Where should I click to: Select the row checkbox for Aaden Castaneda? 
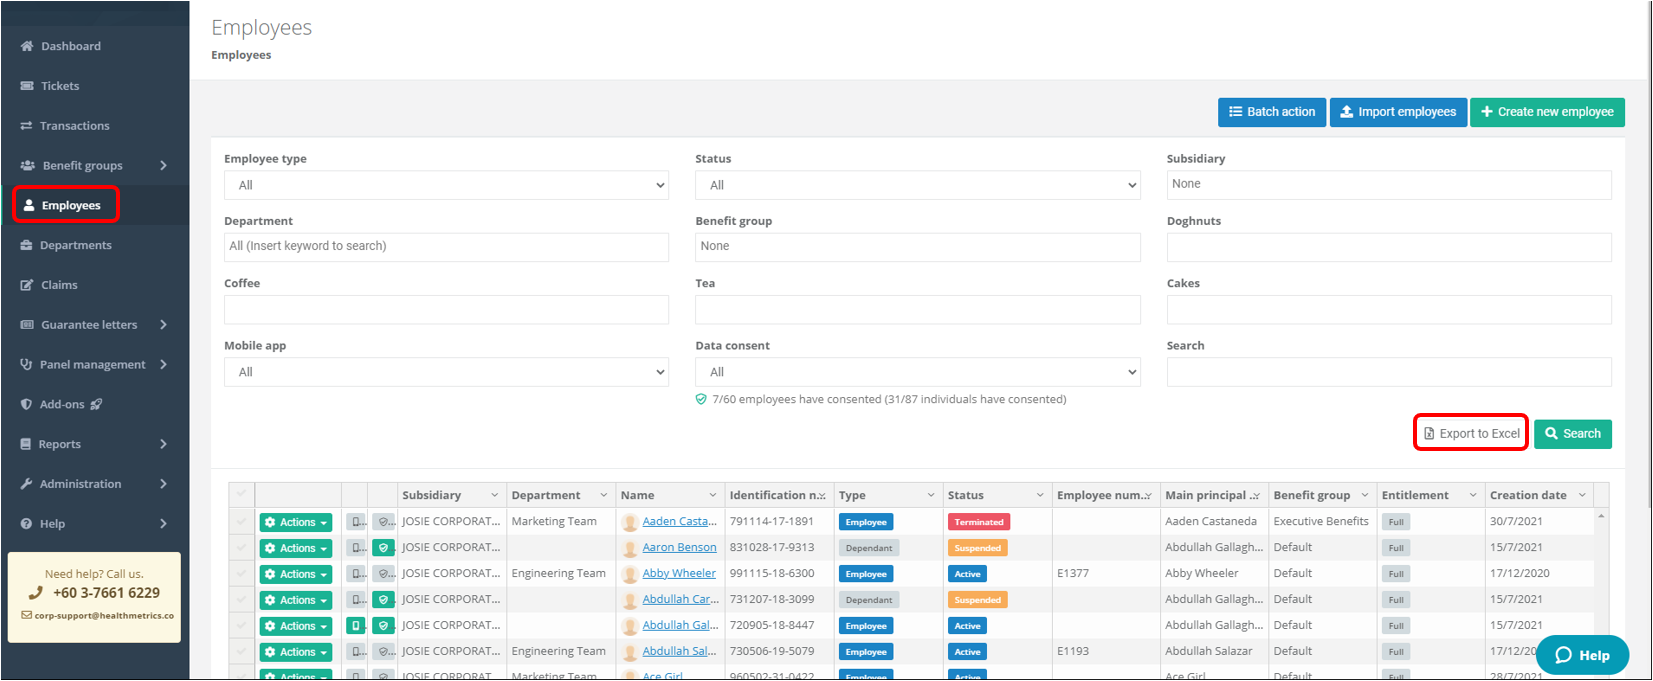[x=241, y=522]
